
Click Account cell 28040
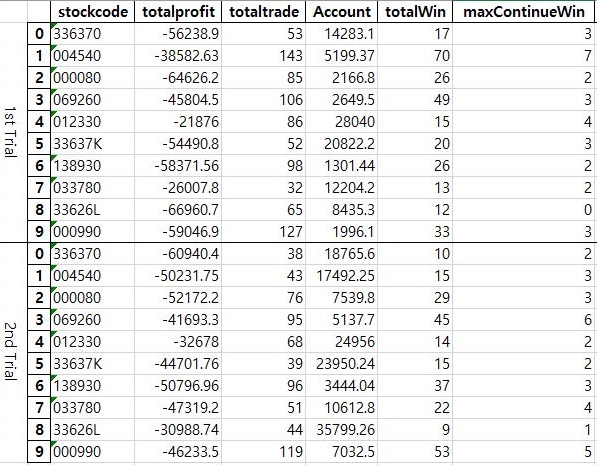point(342,122)
